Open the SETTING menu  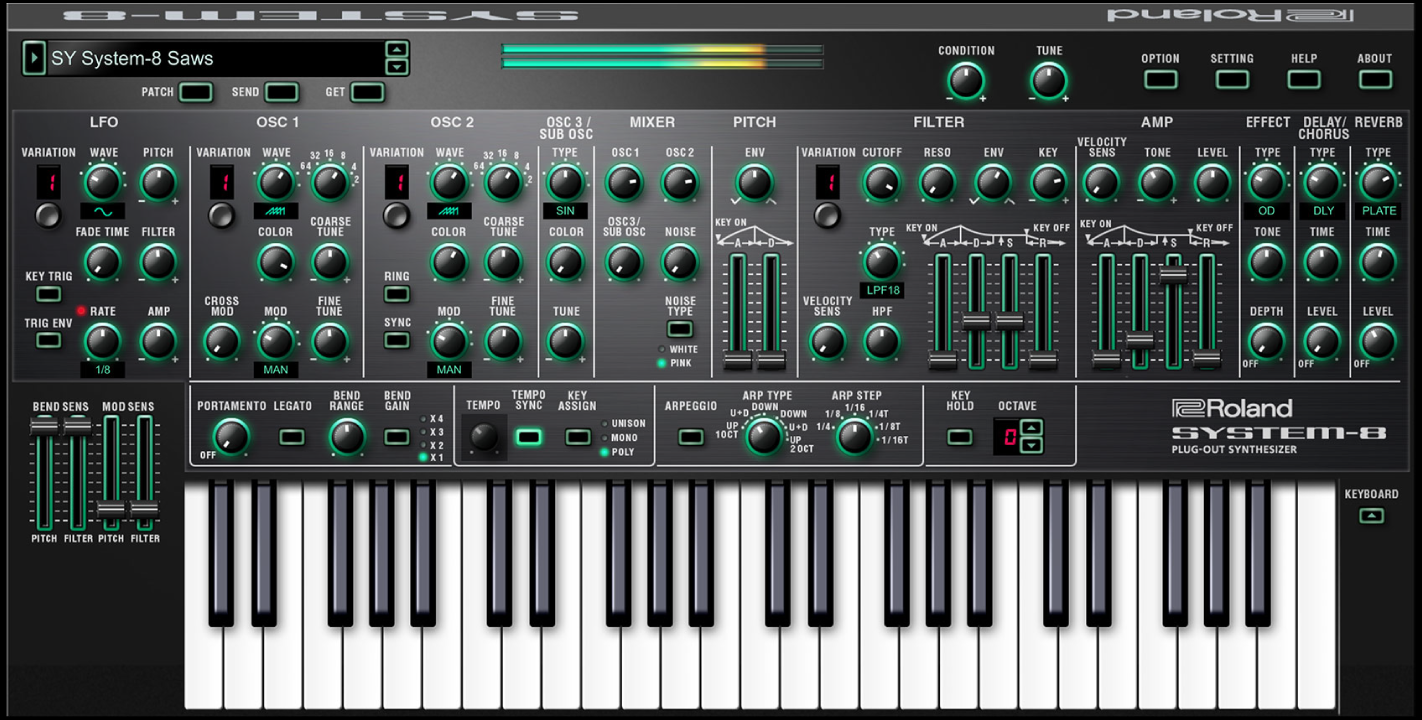[x=1232, y=79]
